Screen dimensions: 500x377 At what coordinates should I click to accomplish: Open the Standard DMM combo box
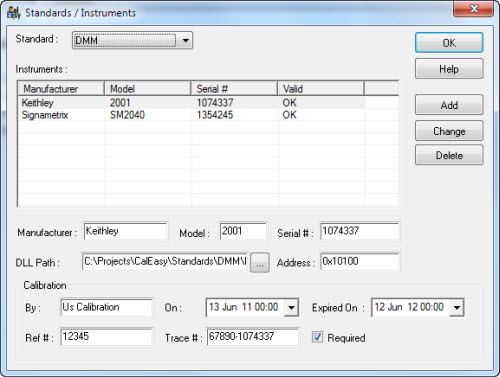point(132,40)
